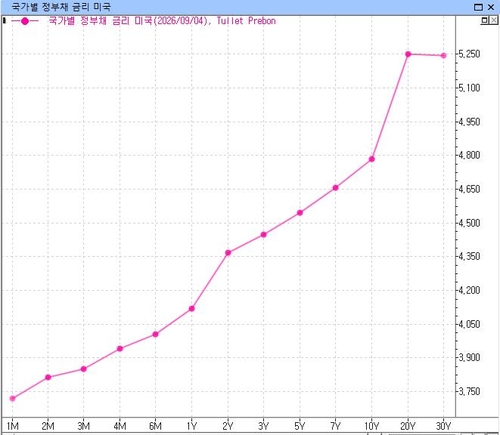The height and width of the screenshot is (435, 500).
Task: Select the 20Y peak data point
Action: 408,54
